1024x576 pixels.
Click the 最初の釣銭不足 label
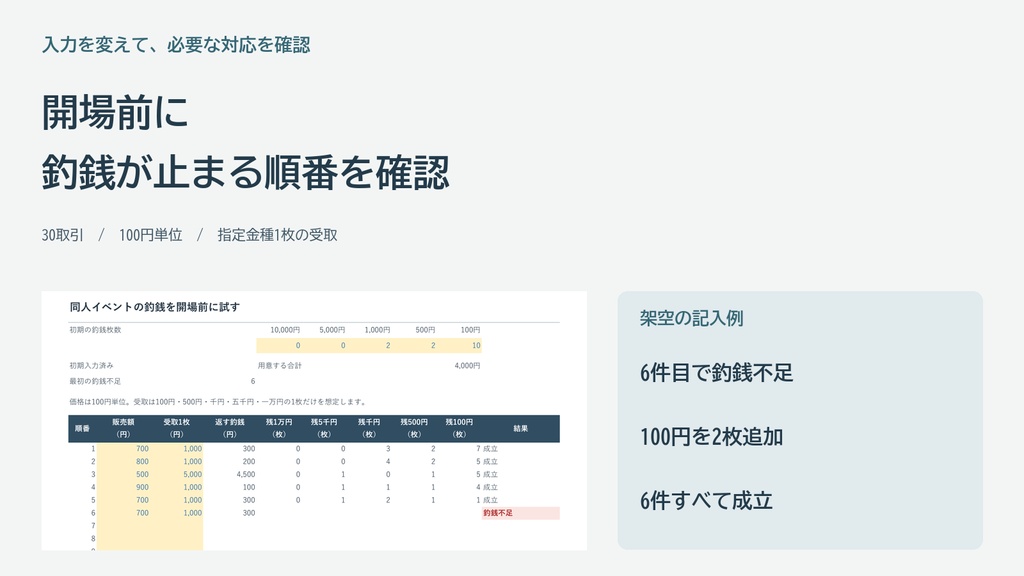click(95, 381)
